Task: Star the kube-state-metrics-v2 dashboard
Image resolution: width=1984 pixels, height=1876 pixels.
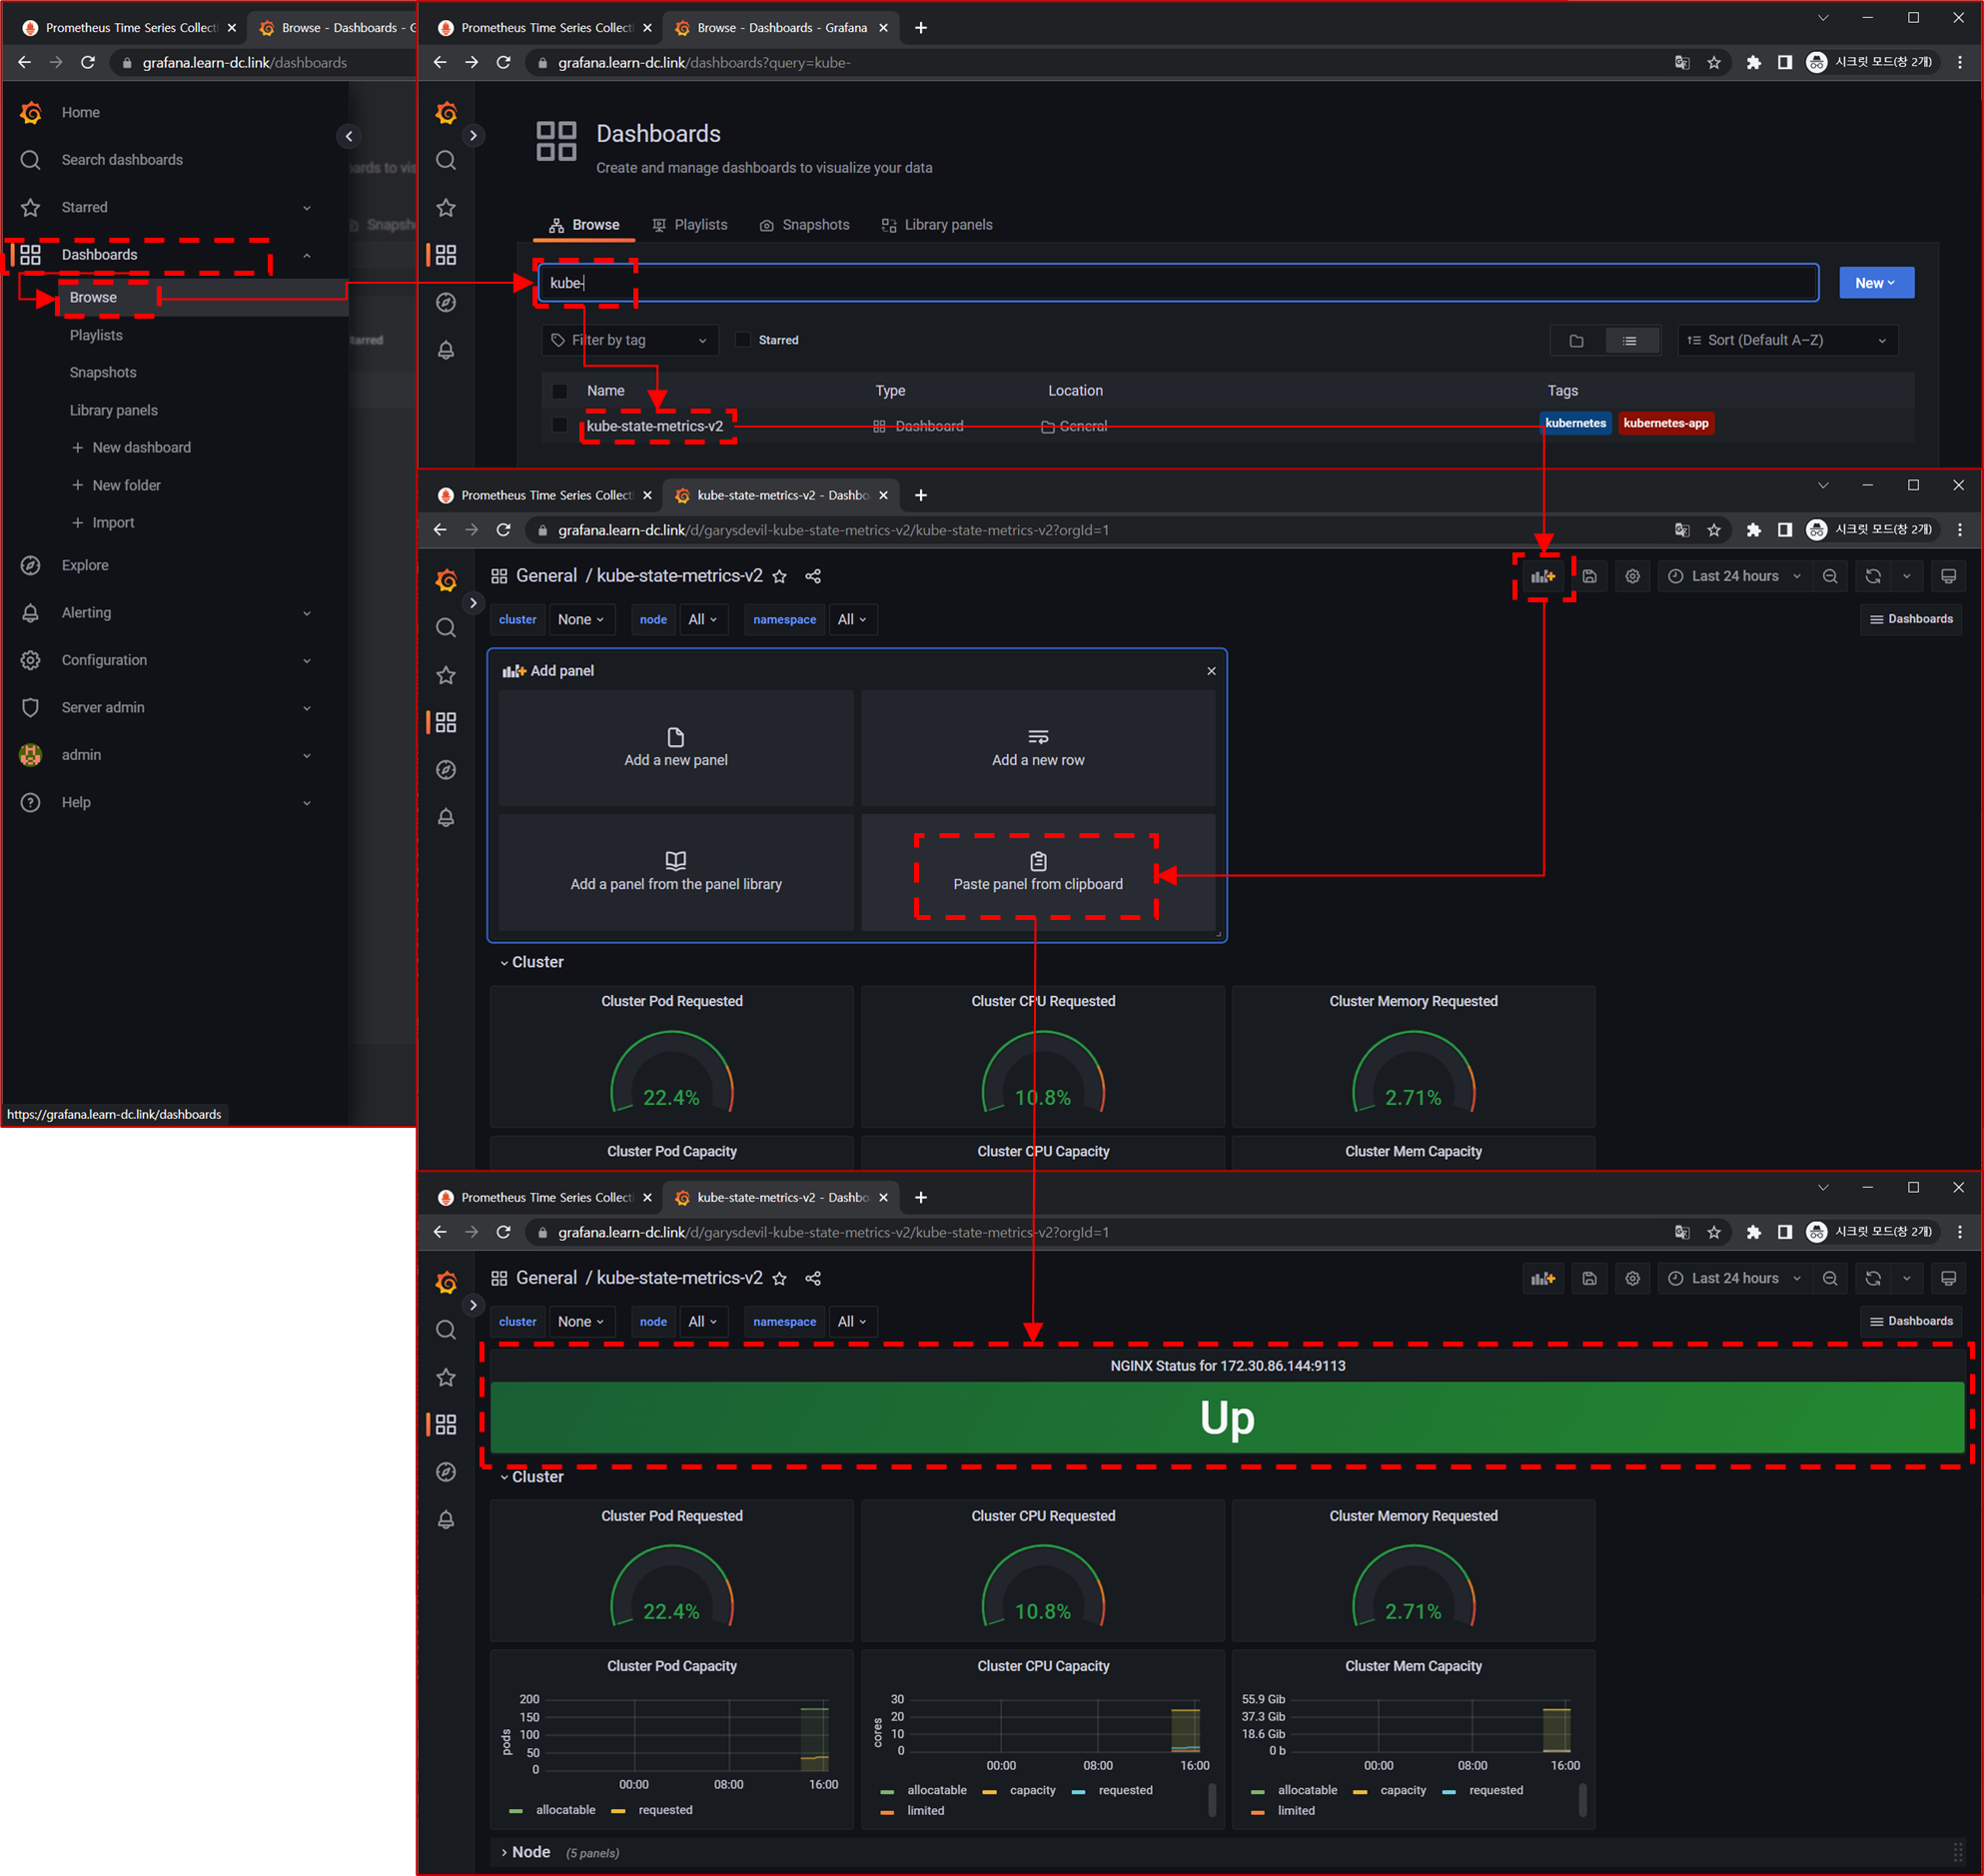Action: coord(780,576)
